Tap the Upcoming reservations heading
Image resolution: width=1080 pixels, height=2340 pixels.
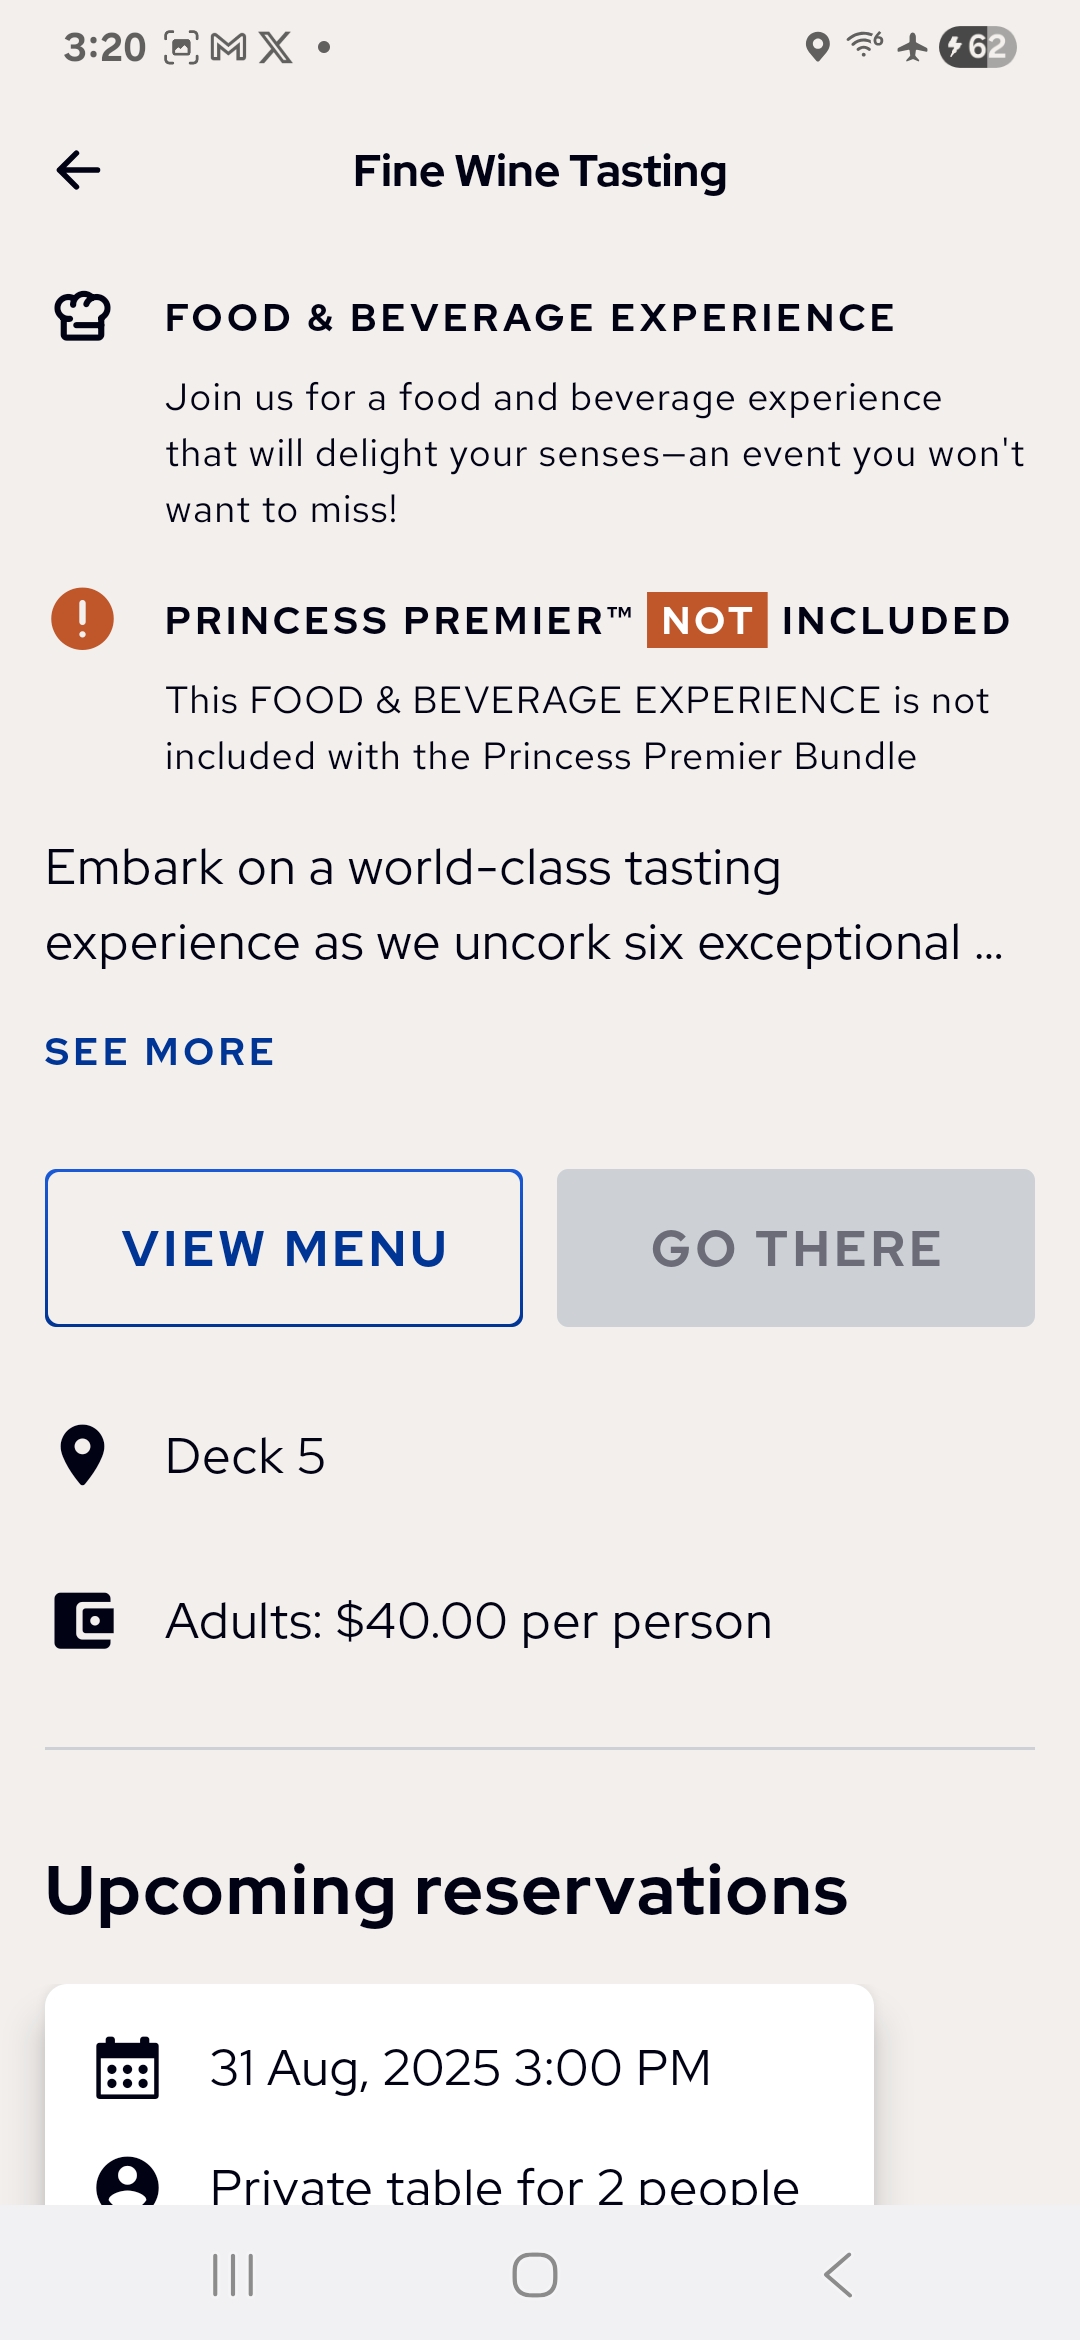tap(446, 1891)
